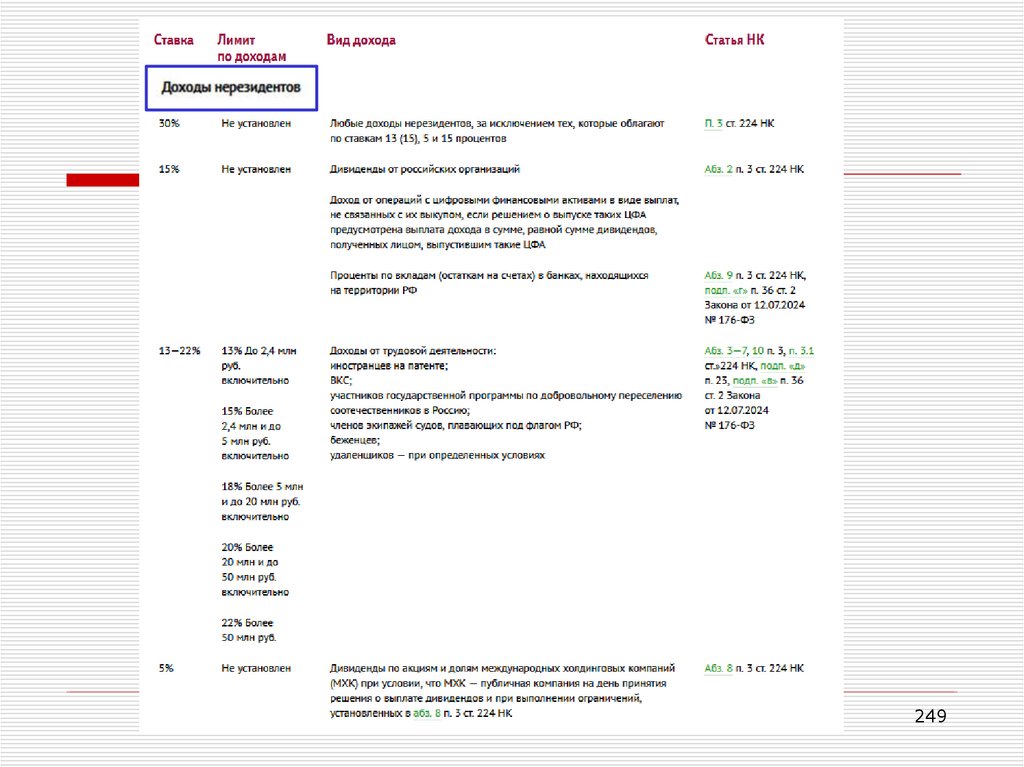Screen dimensions: 1024x767
Task: Select "Проценты по вкладам" text
Action: click(x=383, y=276)
